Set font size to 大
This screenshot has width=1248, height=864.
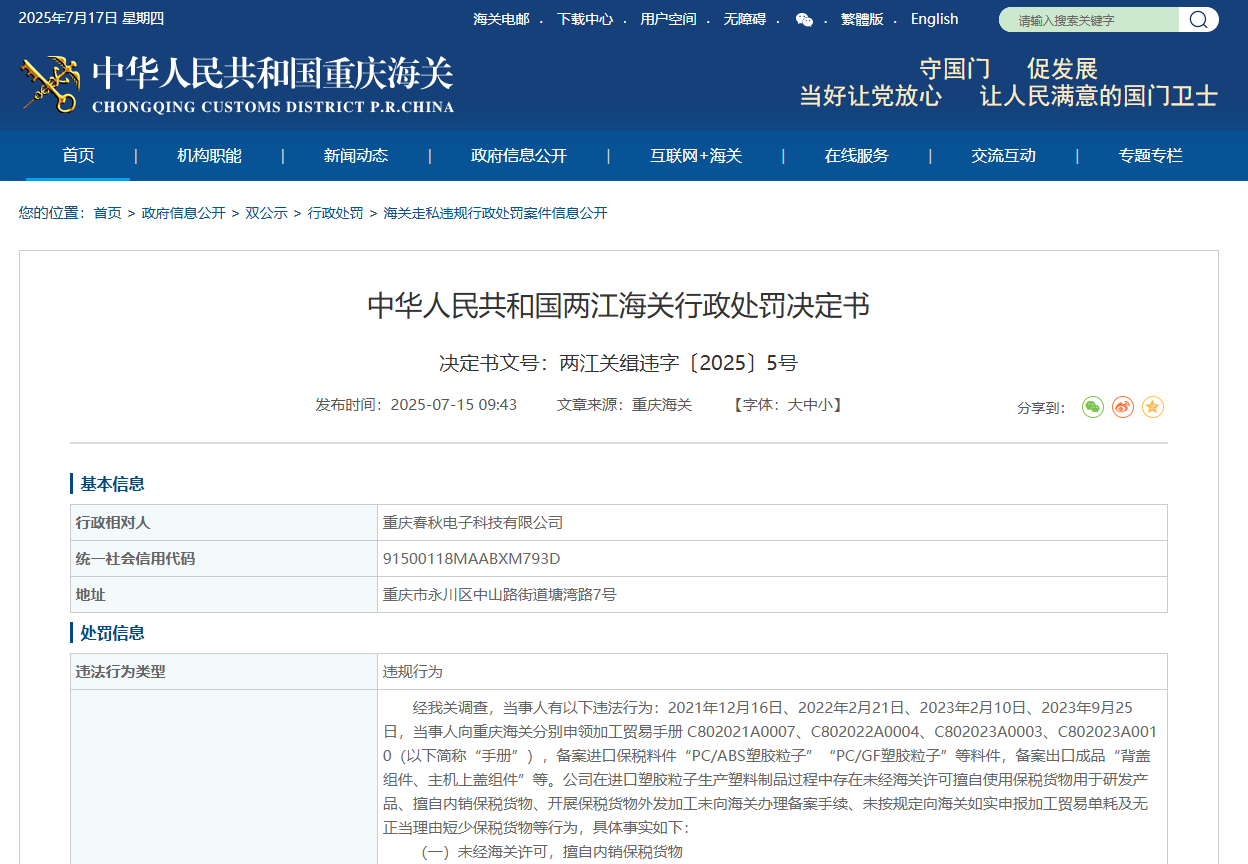pyautogui.click(x=795, y=405)
